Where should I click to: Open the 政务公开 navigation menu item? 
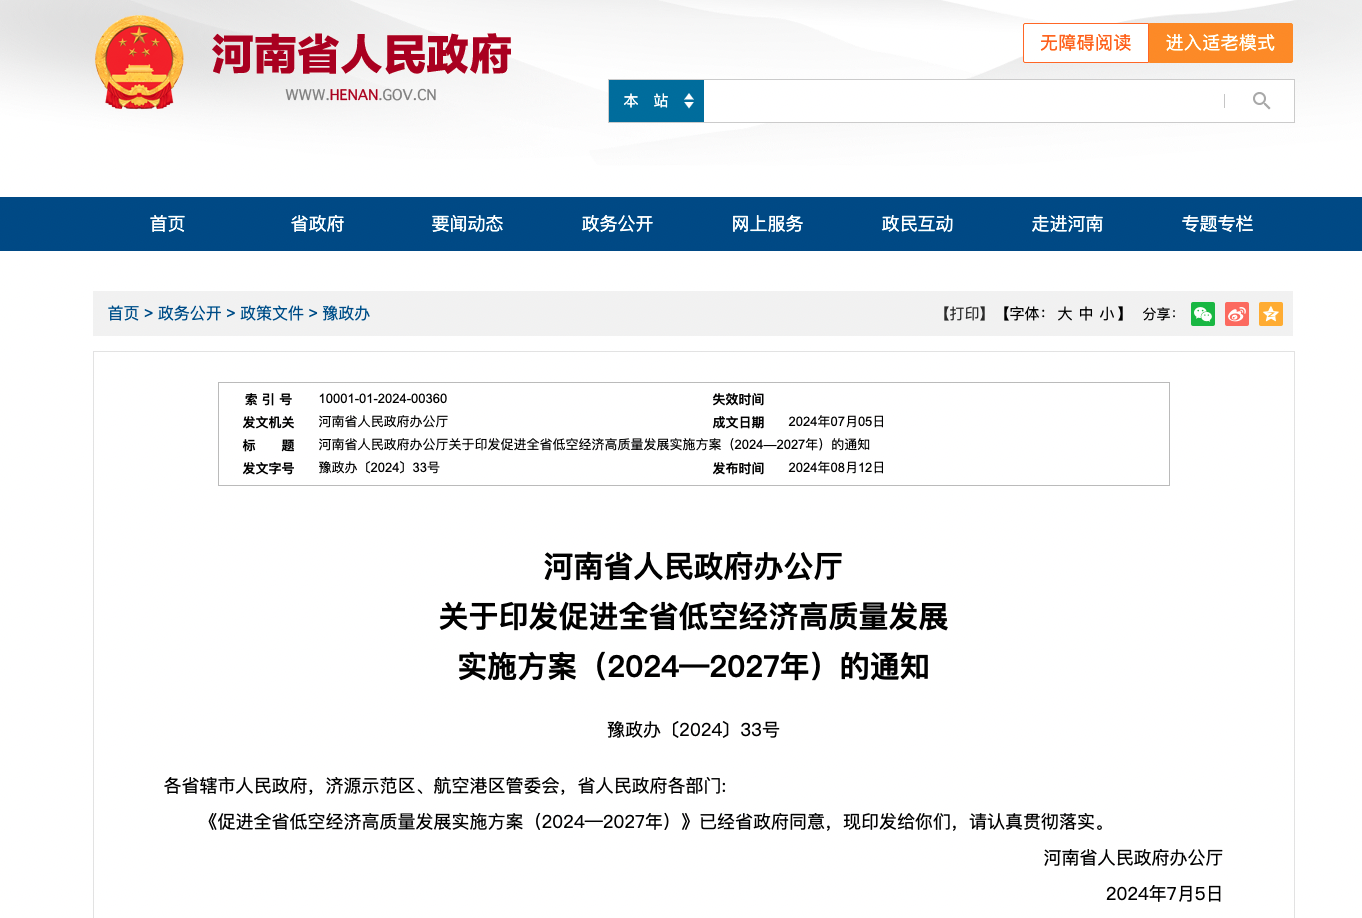tap(617, 224)
